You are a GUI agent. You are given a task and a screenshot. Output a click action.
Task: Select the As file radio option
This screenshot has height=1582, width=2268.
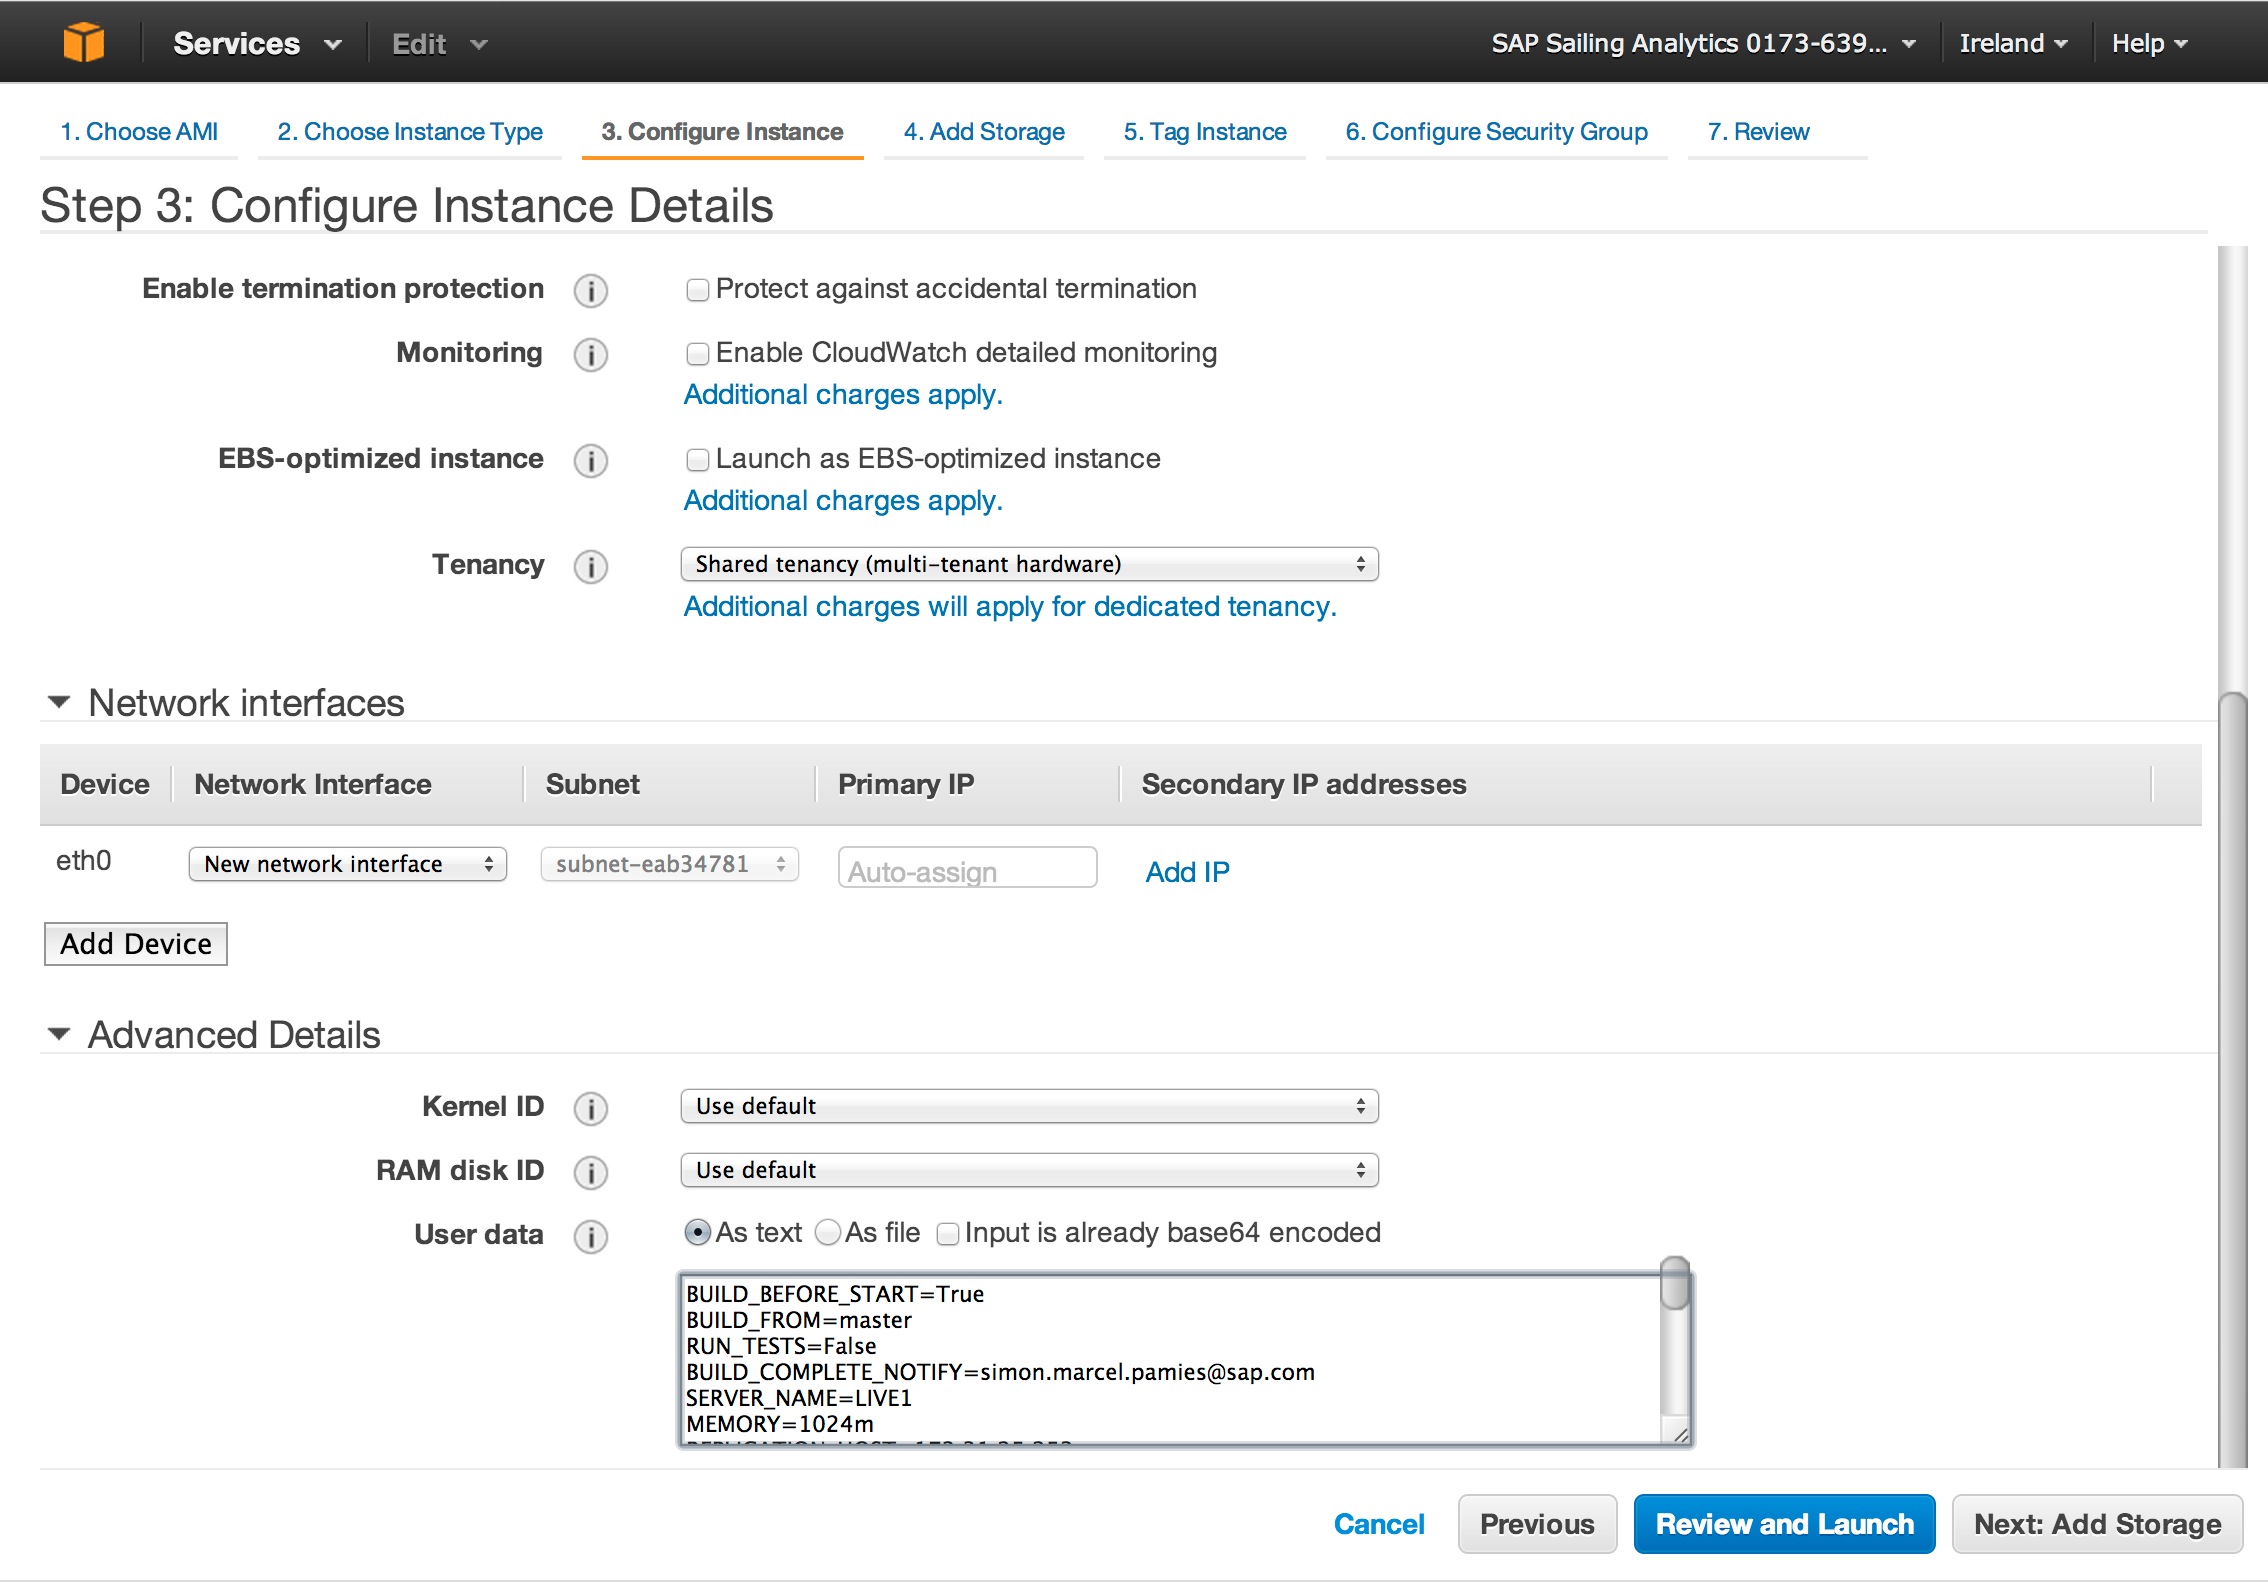point(828,1233)
